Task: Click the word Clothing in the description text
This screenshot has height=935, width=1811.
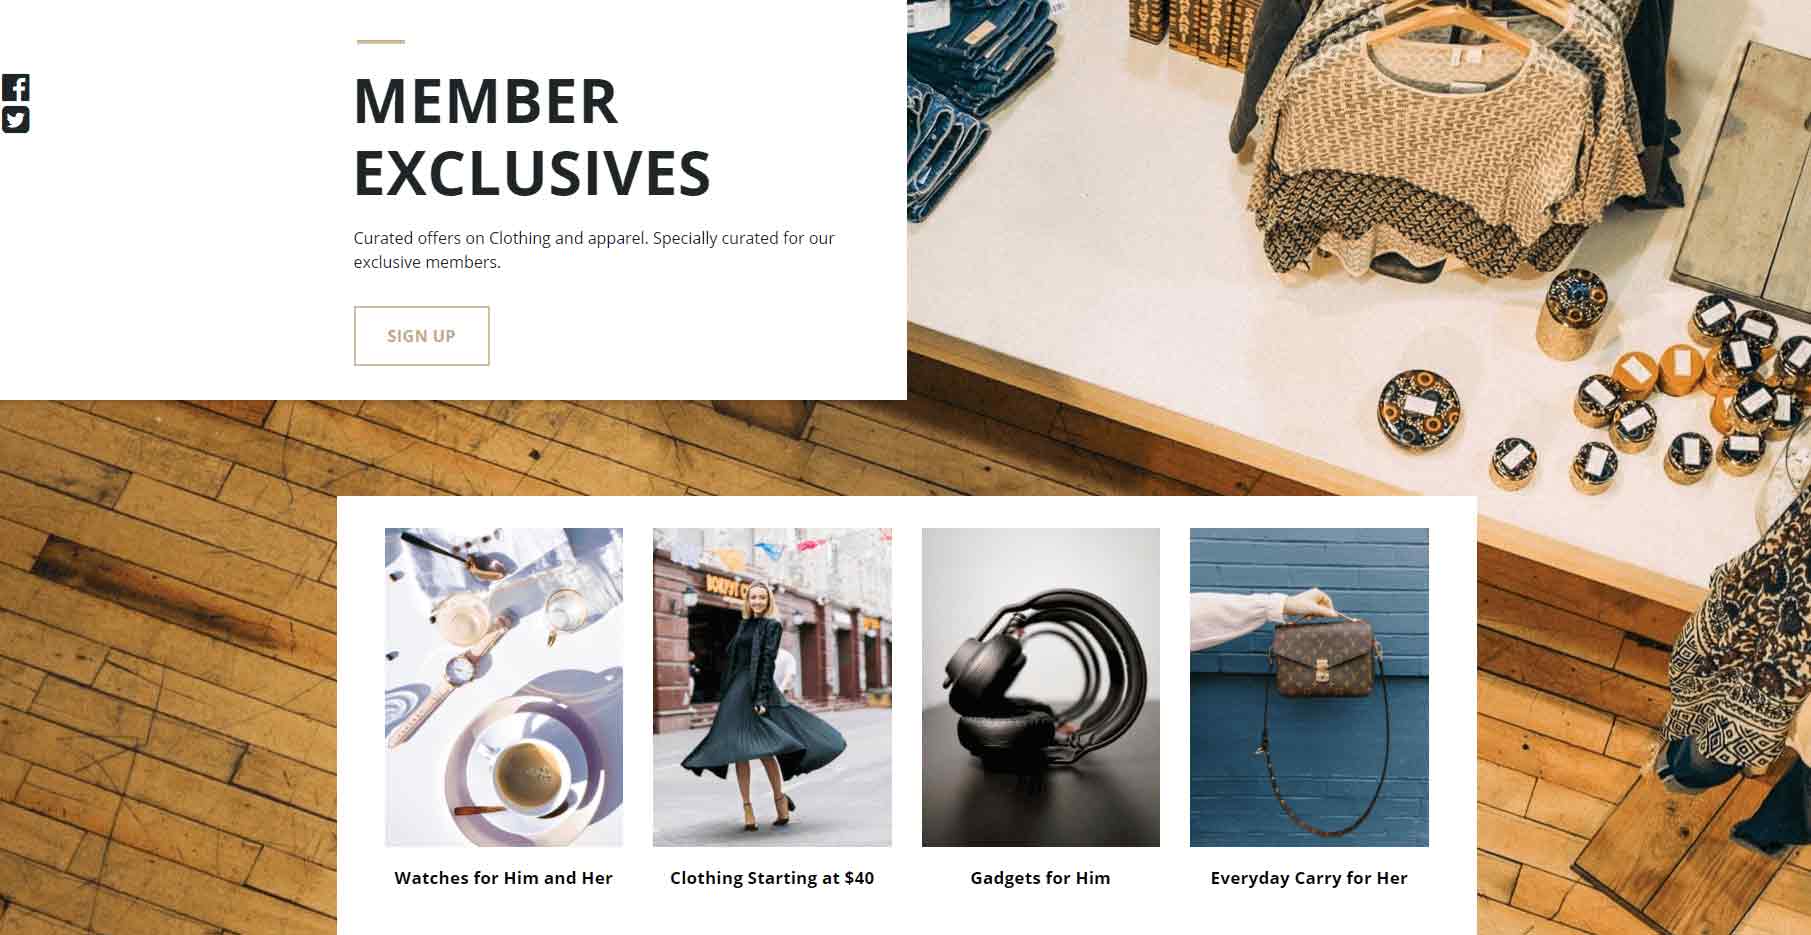Action: (519, 238)
